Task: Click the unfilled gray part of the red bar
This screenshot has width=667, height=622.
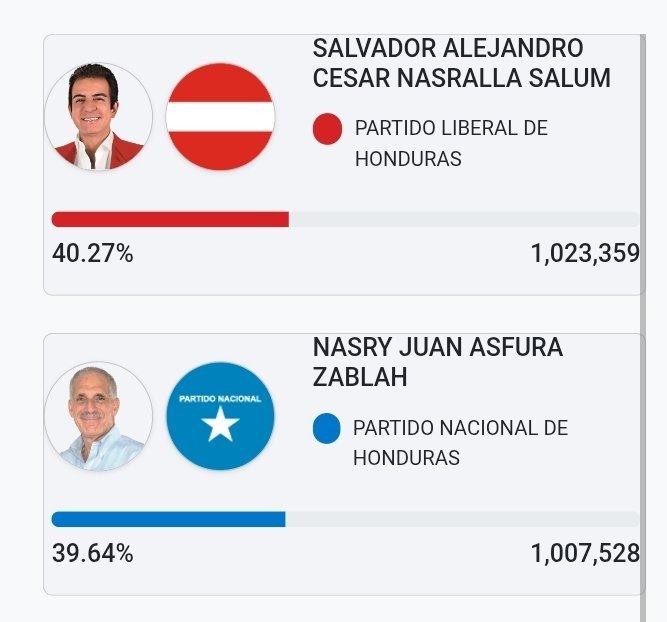Action: click(463, 219)
